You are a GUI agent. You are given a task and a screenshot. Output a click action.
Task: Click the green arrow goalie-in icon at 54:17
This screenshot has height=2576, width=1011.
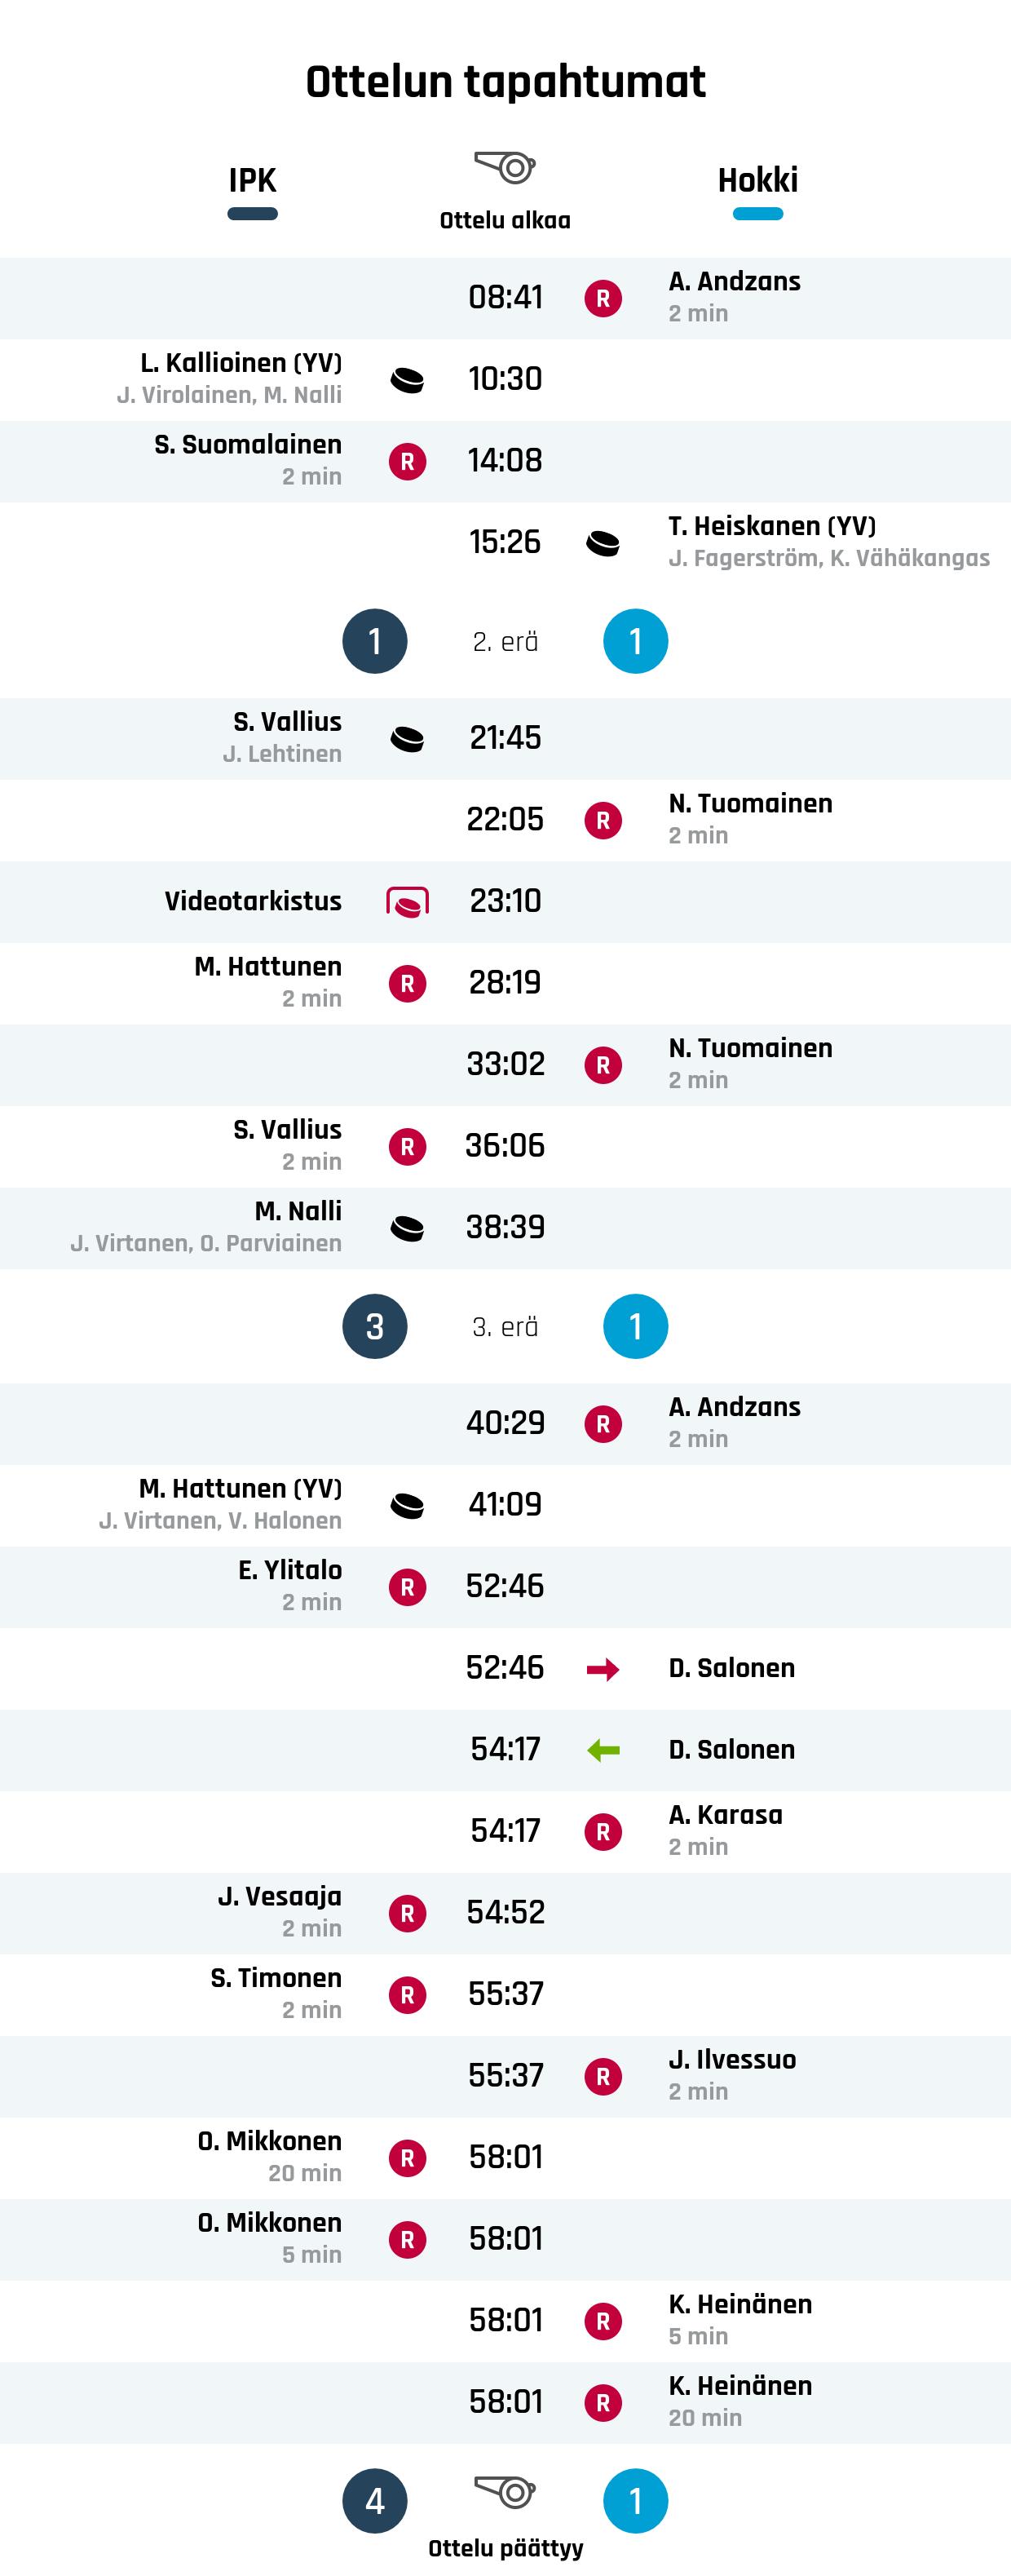603,1750
